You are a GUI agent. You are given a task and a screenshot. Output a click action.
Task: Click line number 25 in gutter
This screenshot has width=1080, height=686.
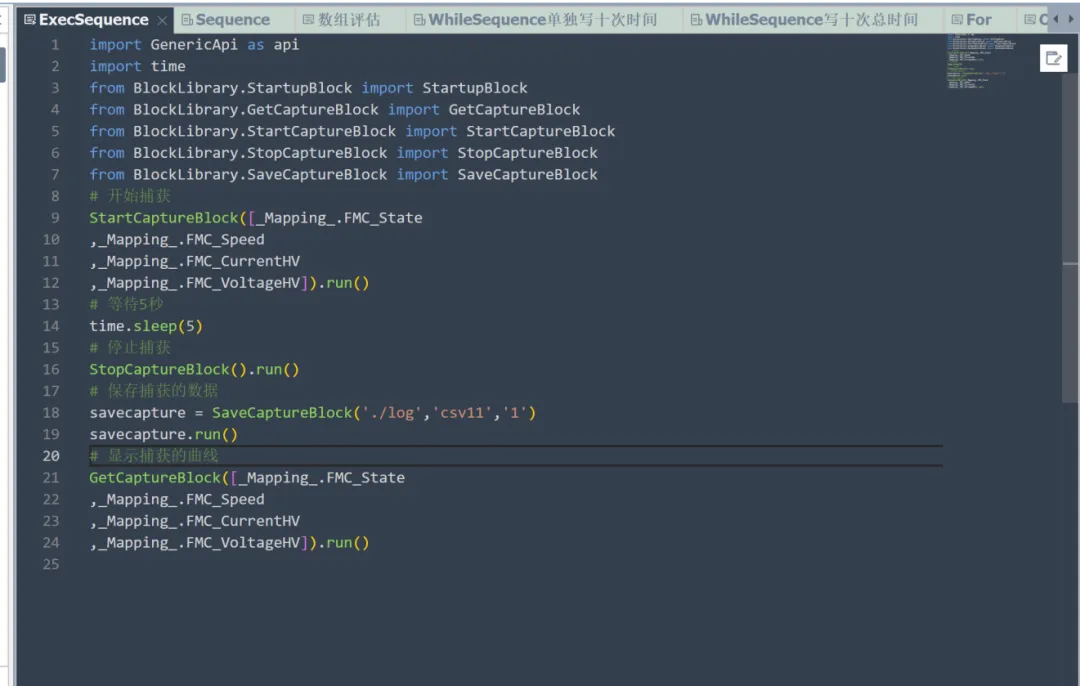tap(51, 564)
